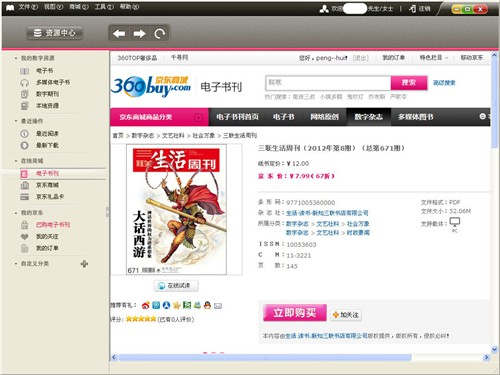Switch to the 网络原创 tab
500x375 pixels.
coord(324,117)
